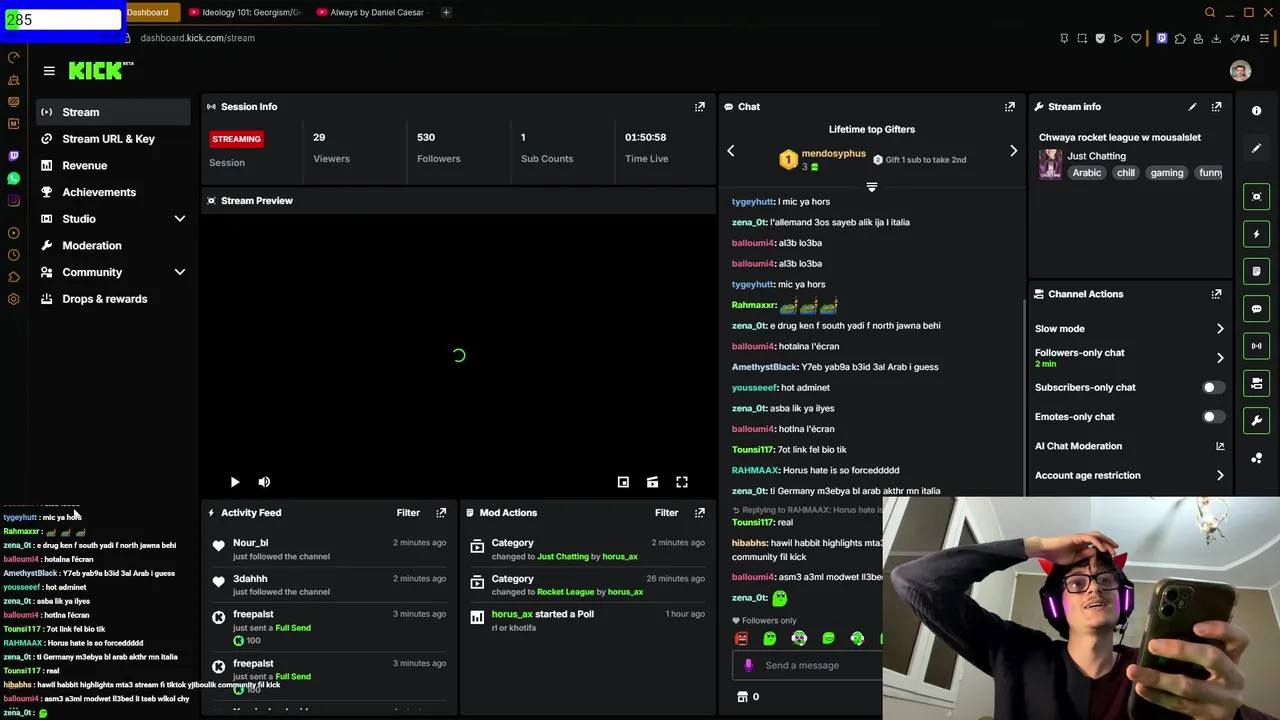Toggle the chat bubble widget icon in right bar

coord(1257,309)
